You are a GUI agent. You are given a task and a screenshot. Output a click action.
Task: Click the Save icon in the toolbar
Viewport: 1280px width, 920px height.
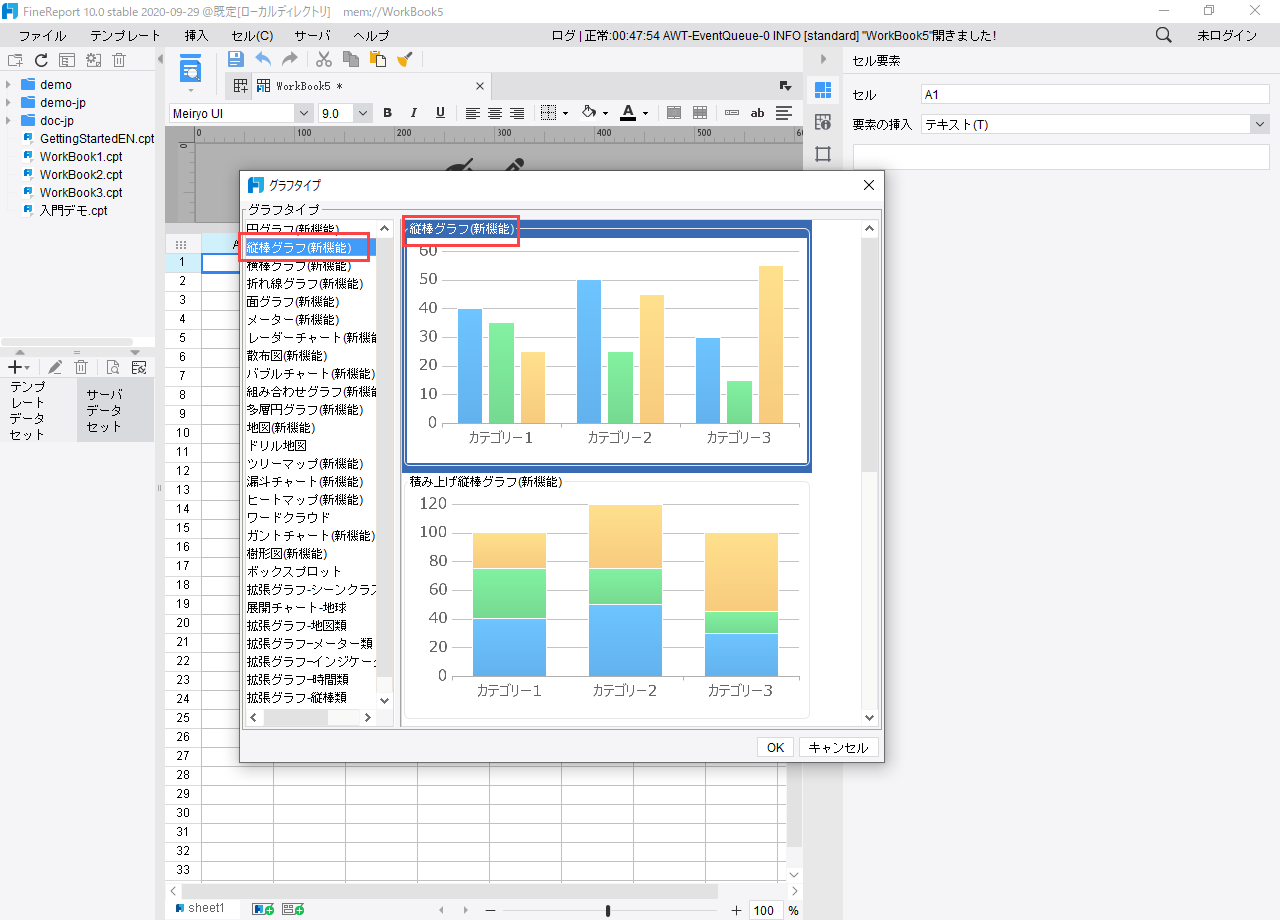click(x=236, y=60)
